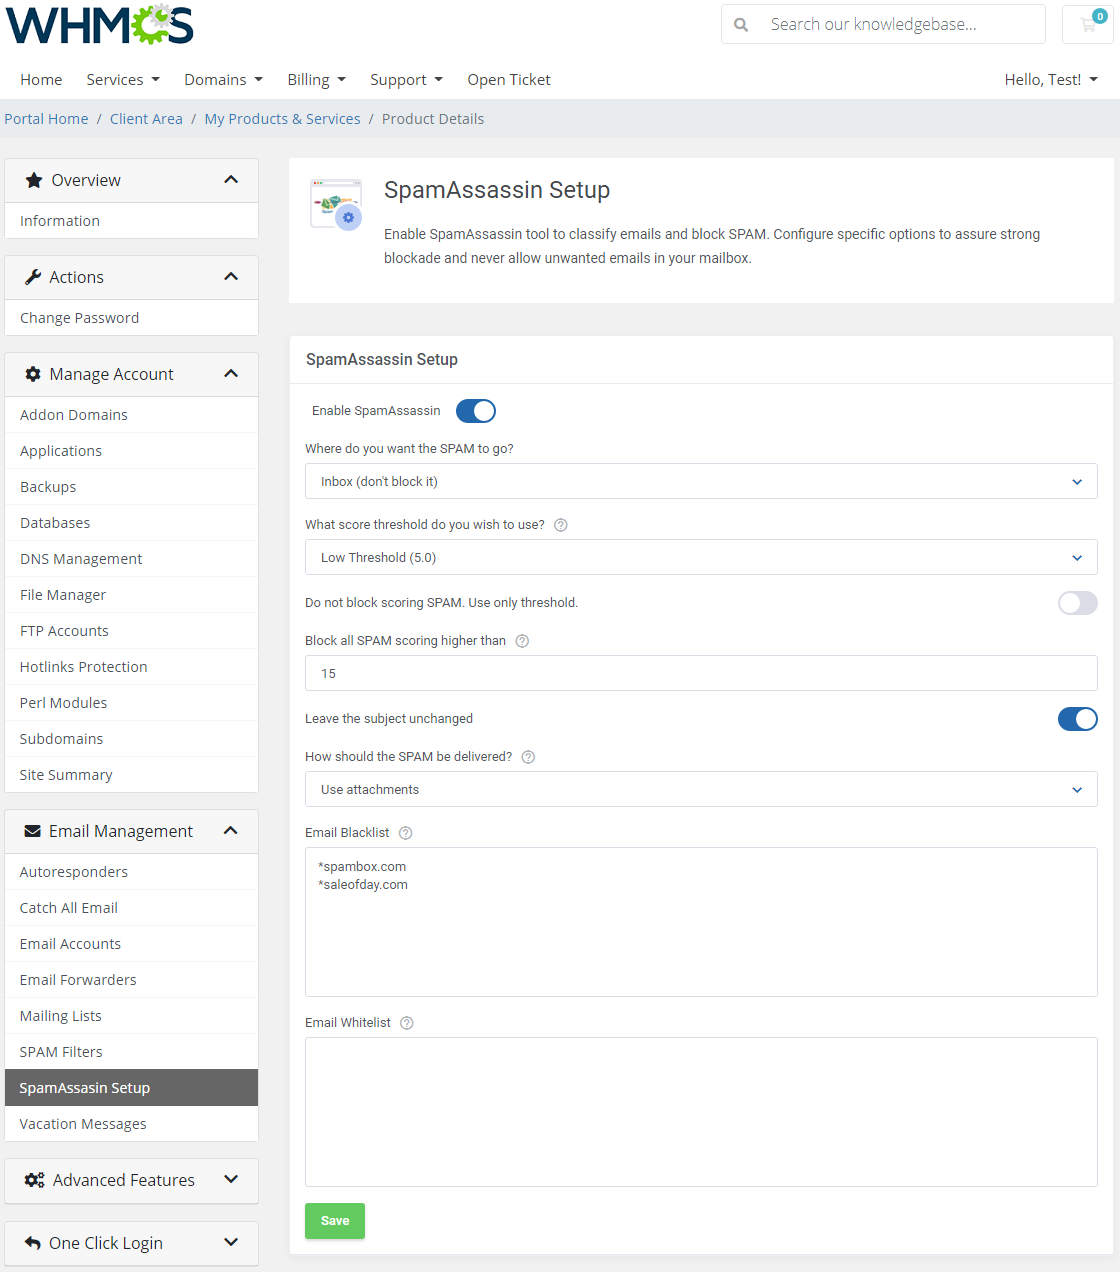This screenshot has height=1272, width=1120.
Task: Click the Email Whitelist text area
Action: (x=701, y=1111)
